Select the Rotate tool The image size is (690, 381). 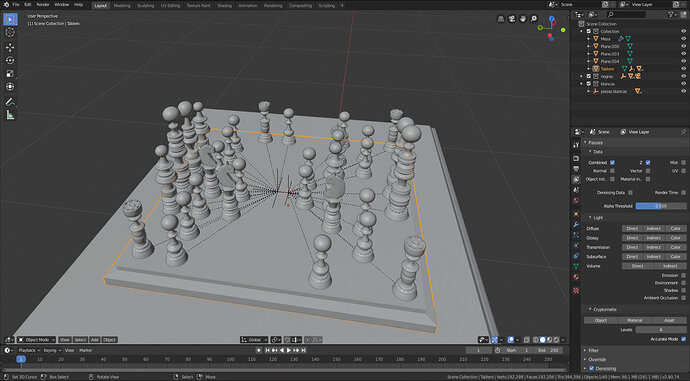click(10, 60)
